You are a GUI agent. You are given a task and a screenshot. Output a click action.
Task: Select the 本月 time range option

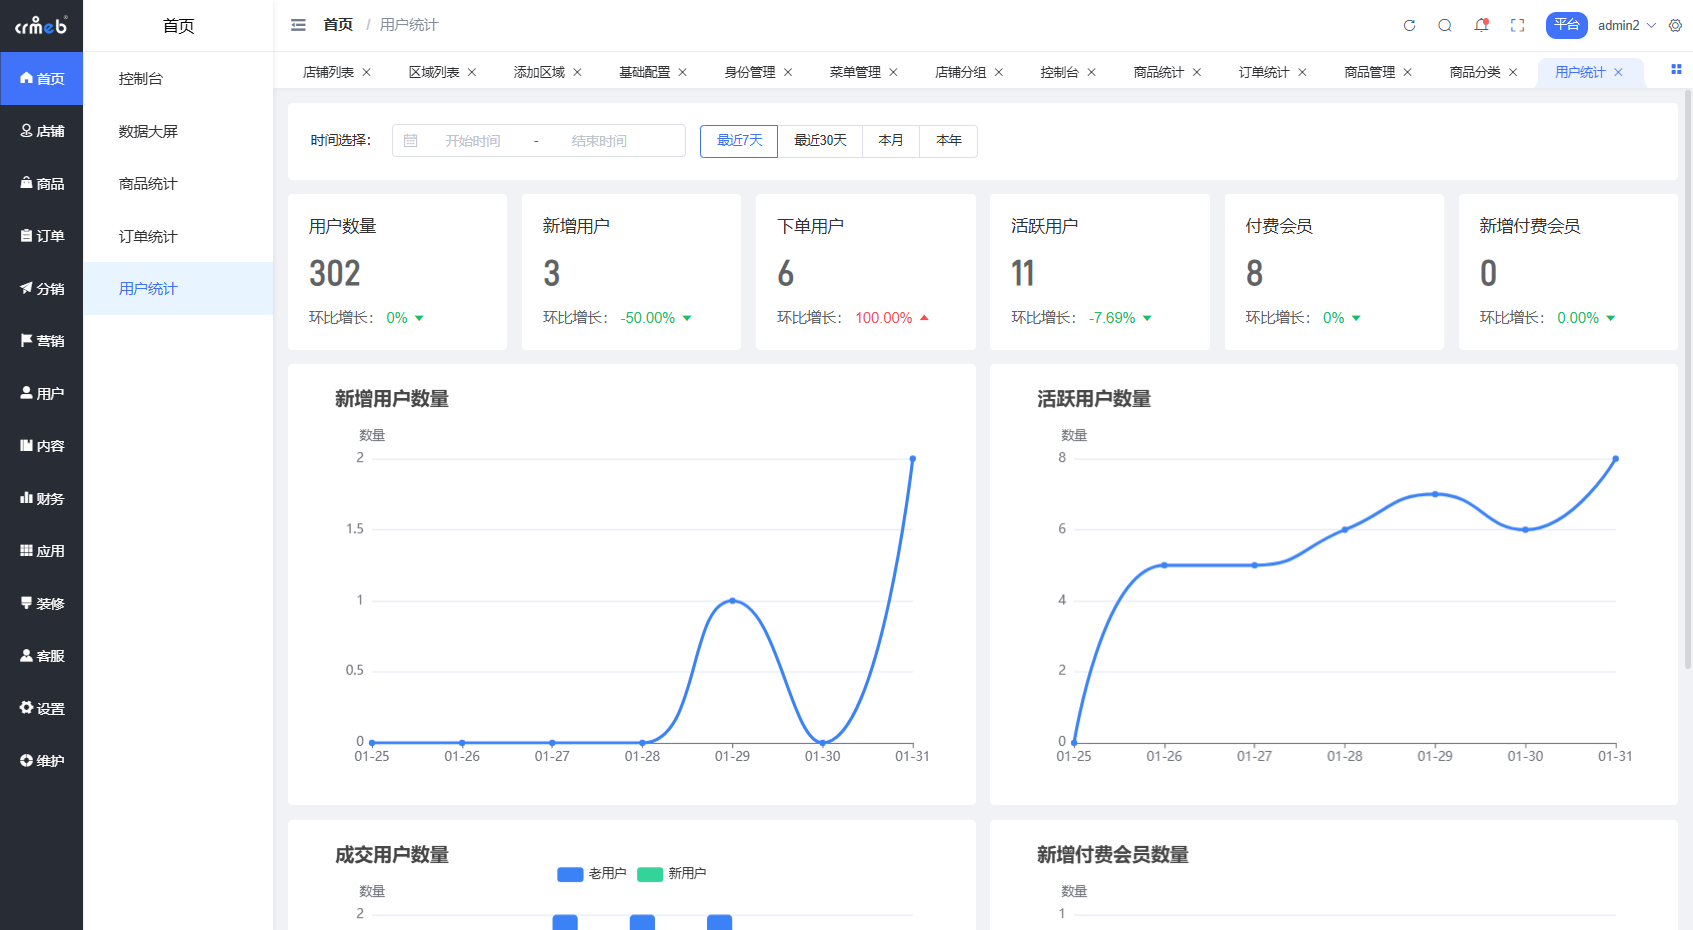[x=890, y=141]
